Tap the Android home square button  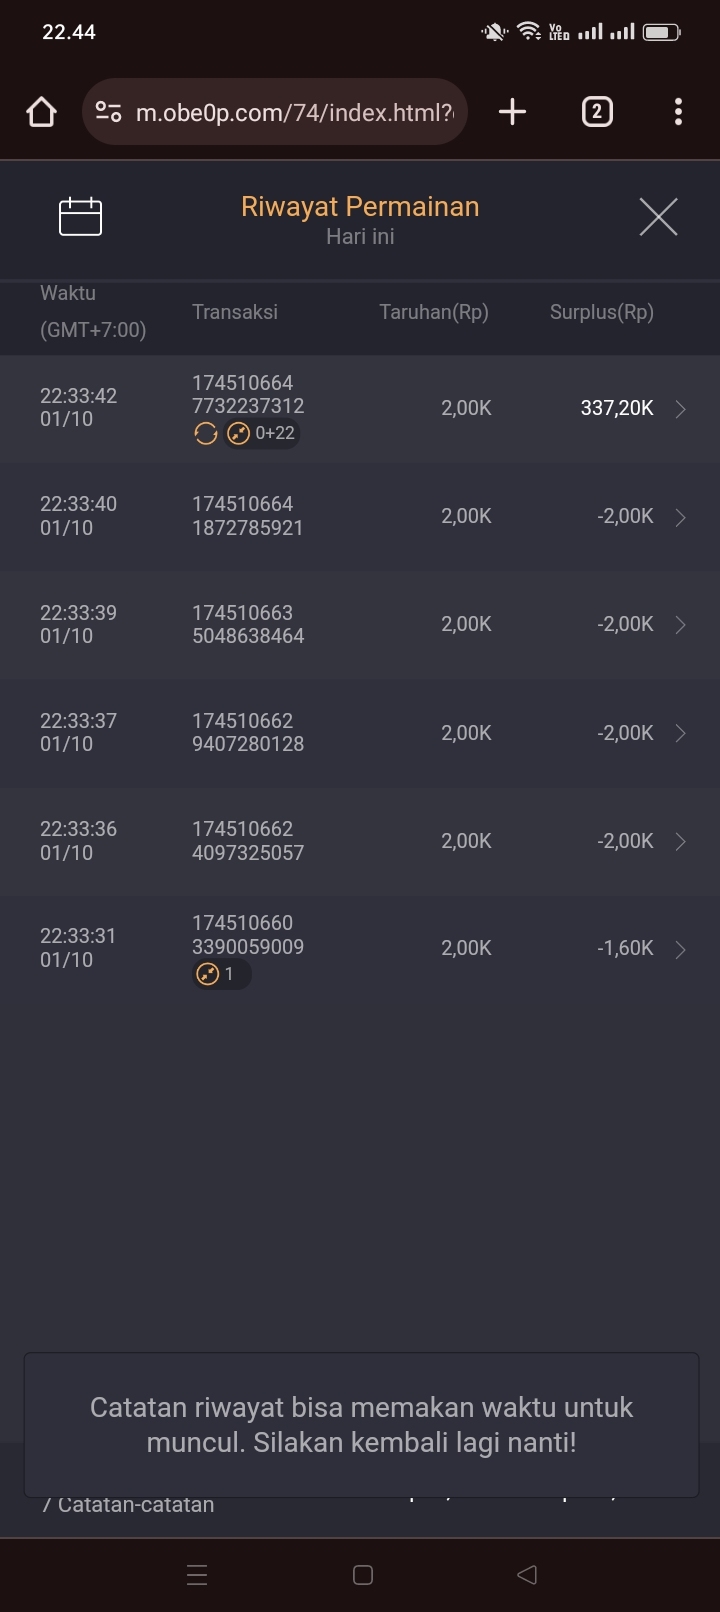click(363, 1575)
